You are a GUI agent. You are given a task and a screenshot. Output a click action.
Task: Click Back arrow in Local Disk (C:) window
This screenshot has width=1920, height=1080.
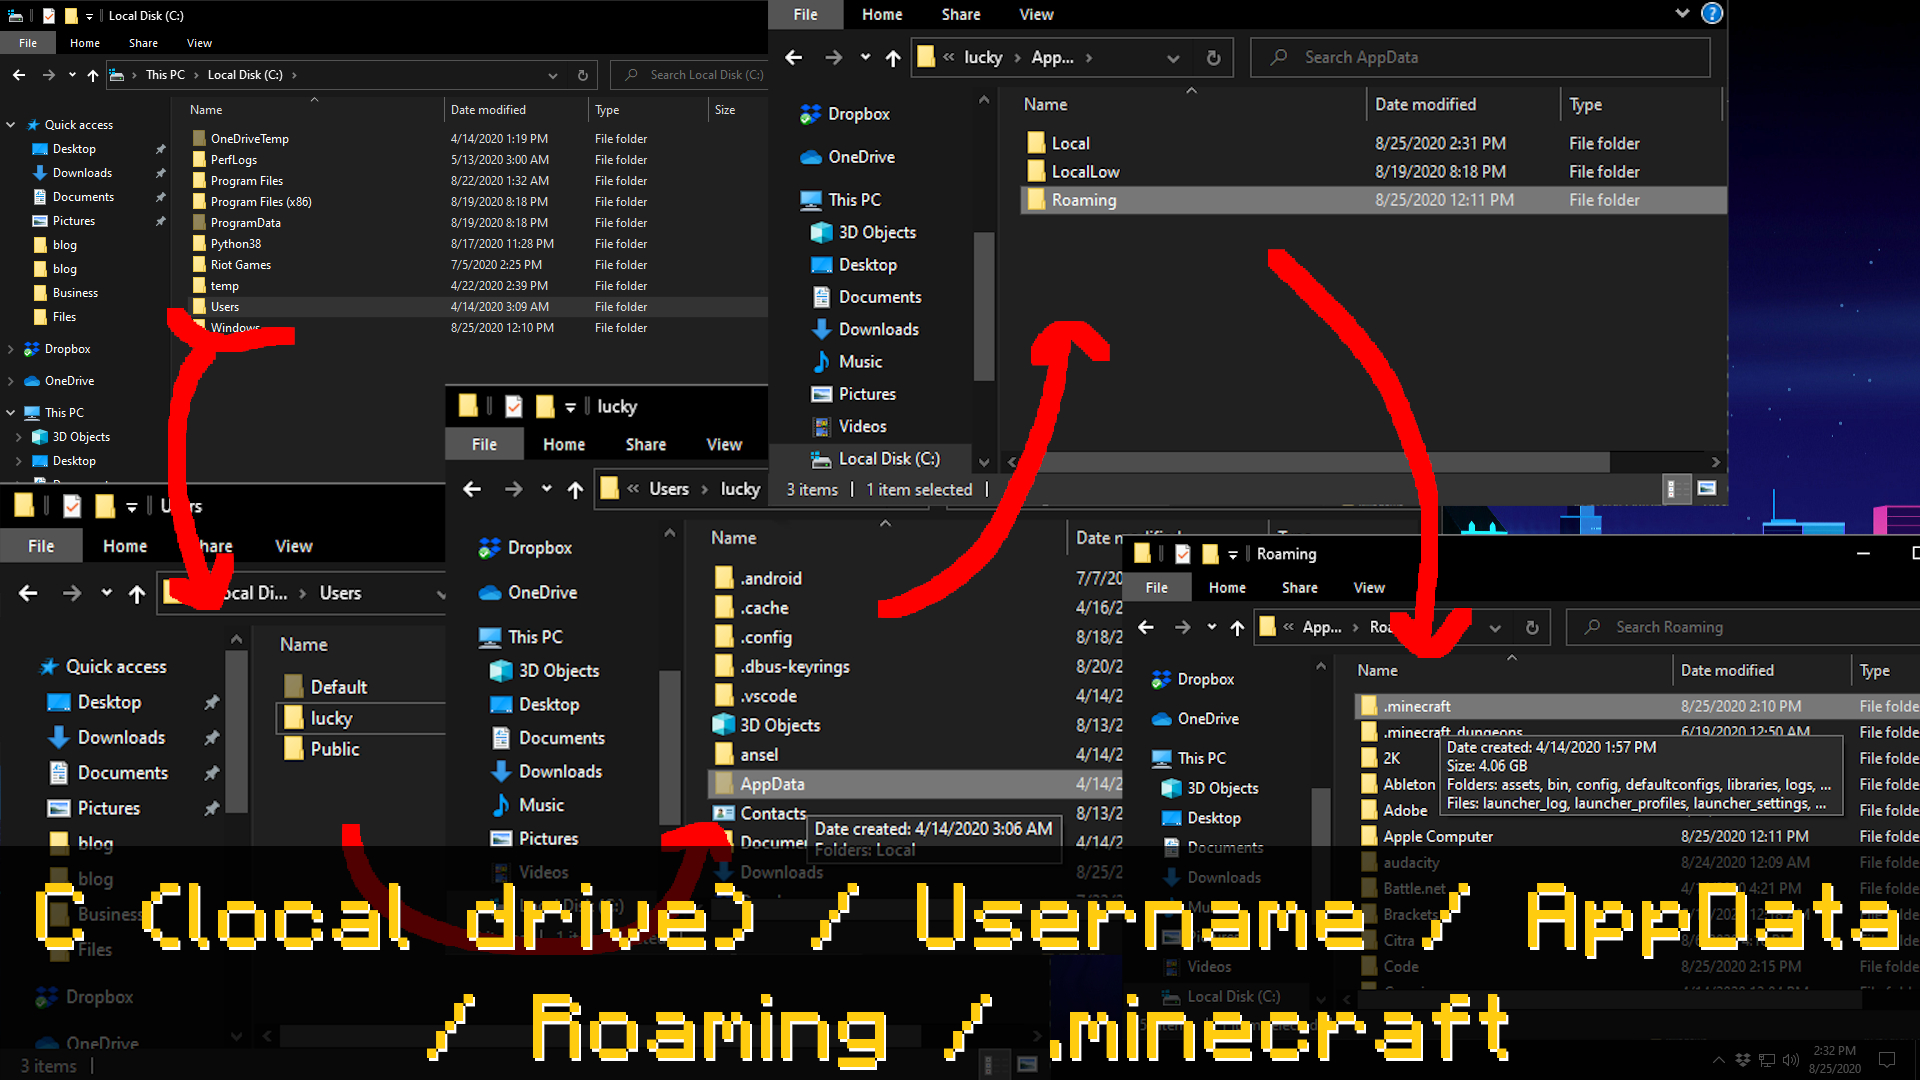(x=19, y=75)
